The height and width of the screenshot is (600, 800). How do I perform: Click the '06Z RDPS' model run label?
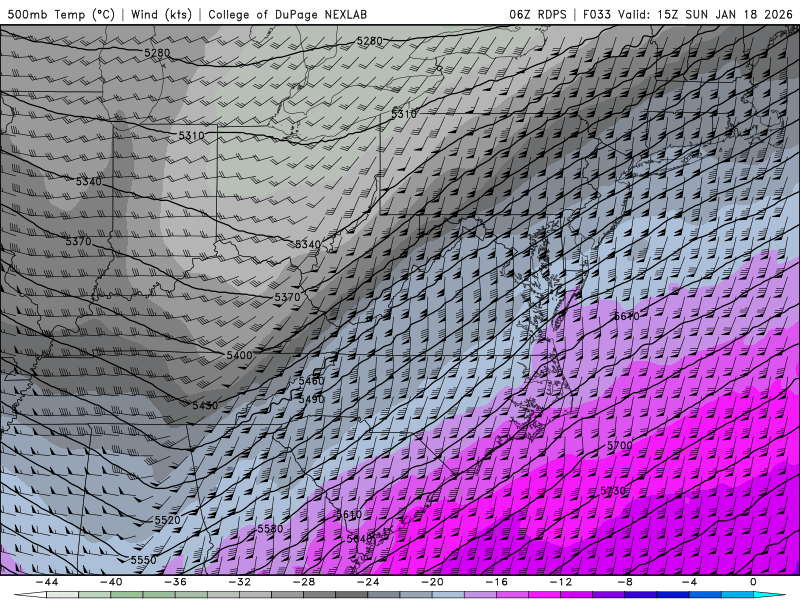point(538,14)
